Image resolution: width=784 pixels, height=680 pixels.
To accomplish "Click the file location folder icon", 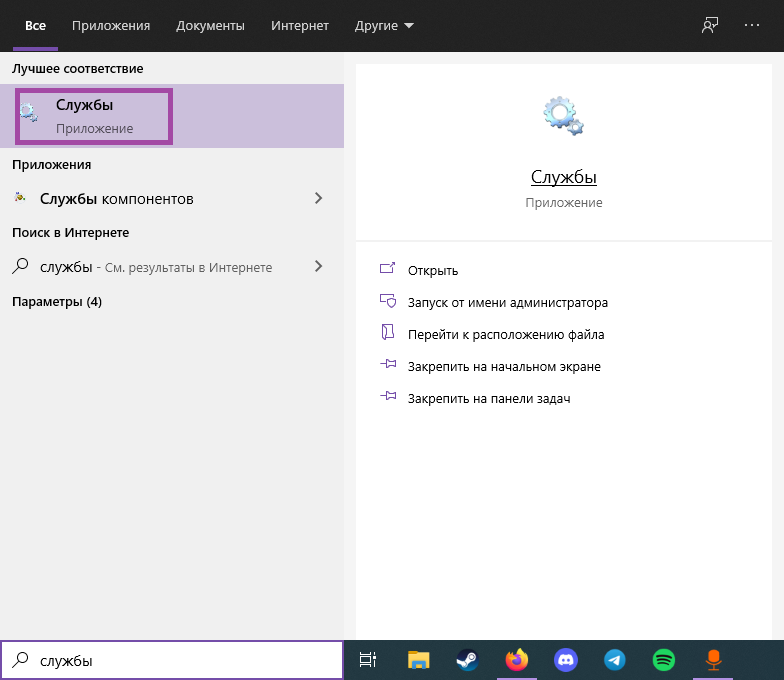I will coord(388,332).
